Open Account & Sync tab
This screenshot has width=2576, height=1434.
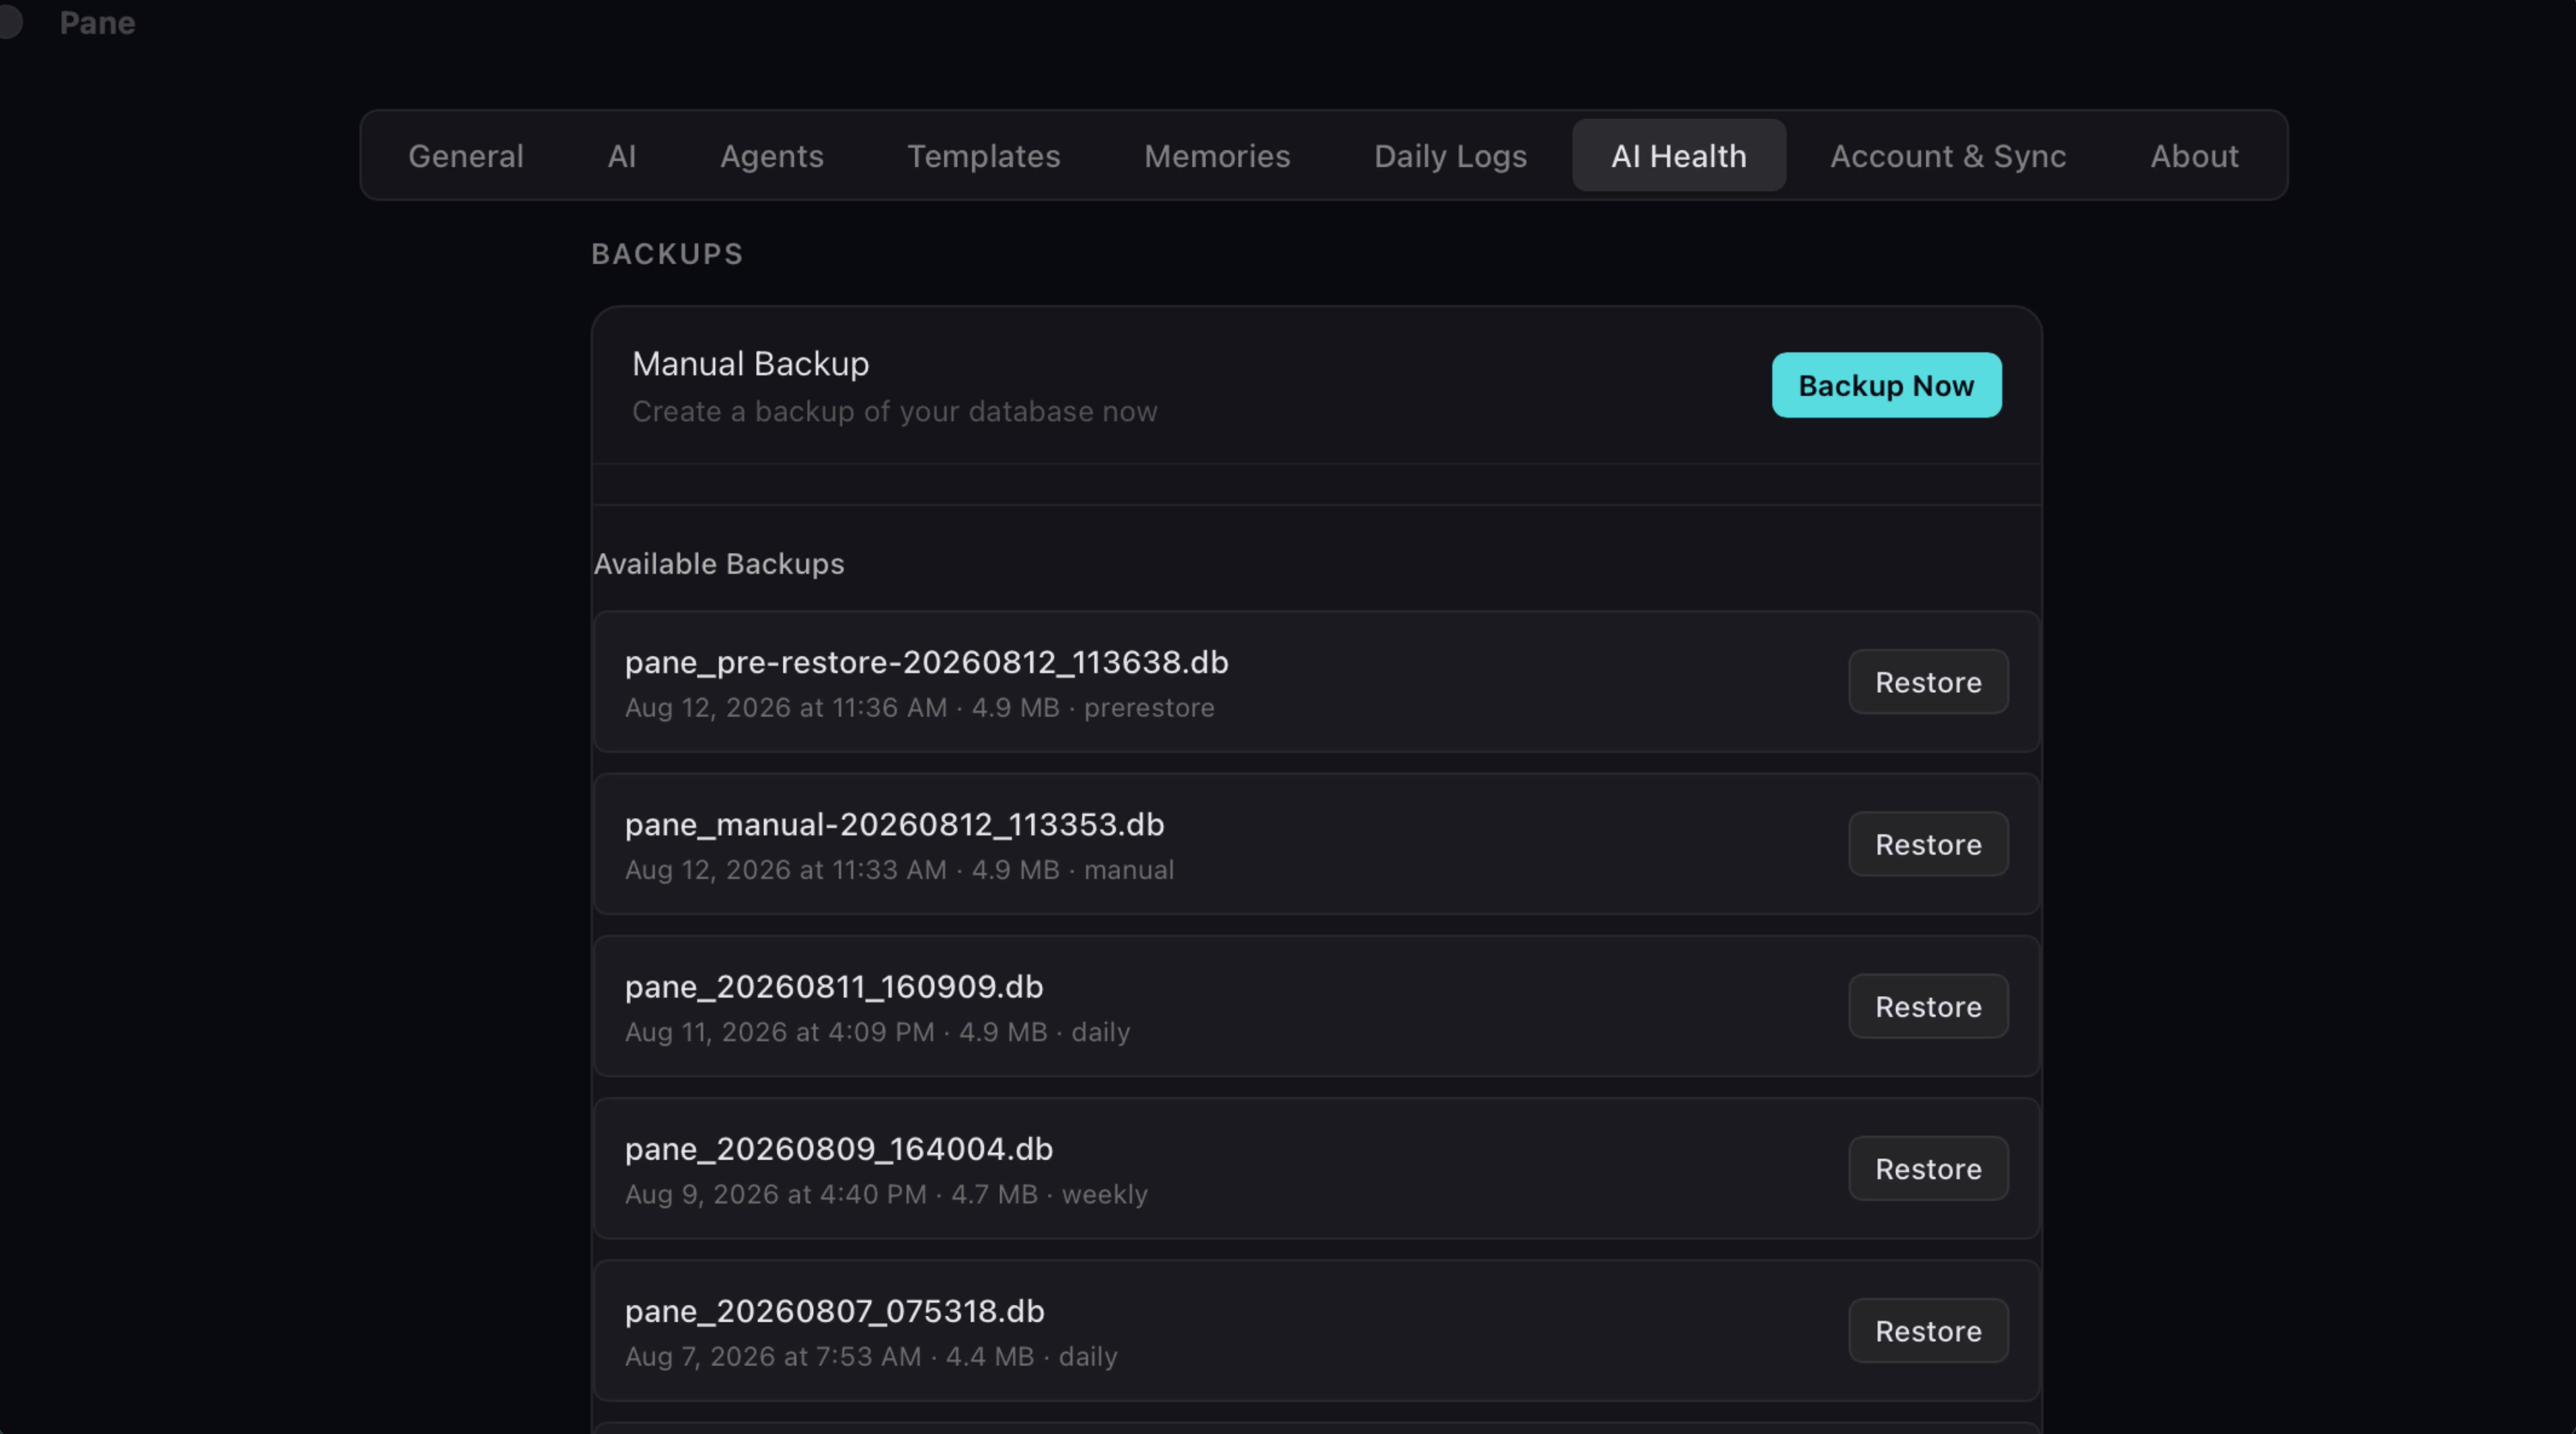tap(1948, 156)
